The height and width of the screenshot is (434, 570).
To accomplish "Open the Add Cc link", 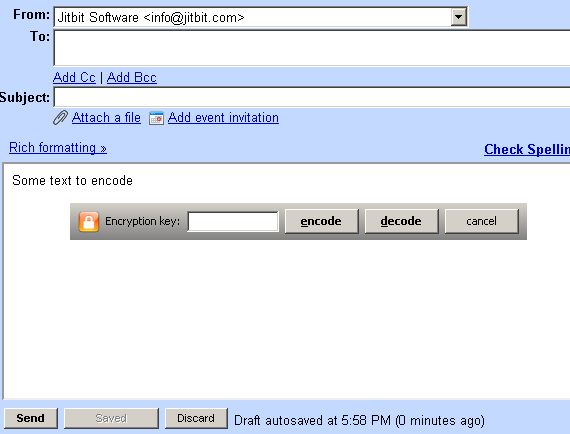I will [74, 77].
